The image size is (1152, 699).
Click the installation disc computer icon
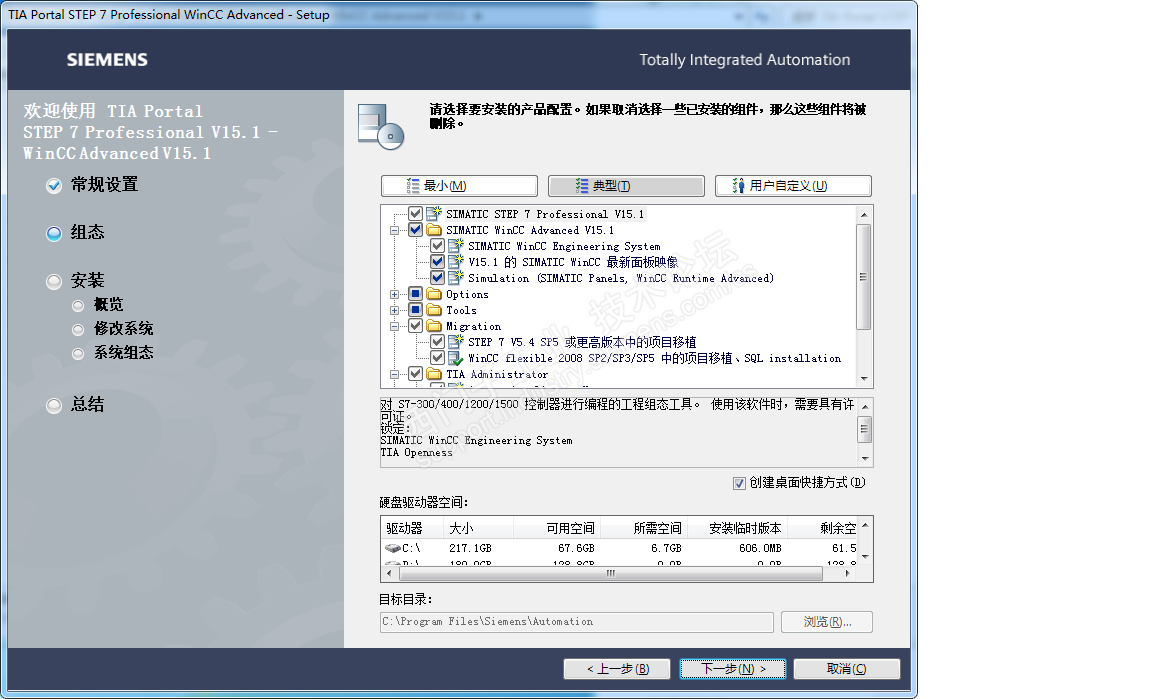tap(381, 126)
